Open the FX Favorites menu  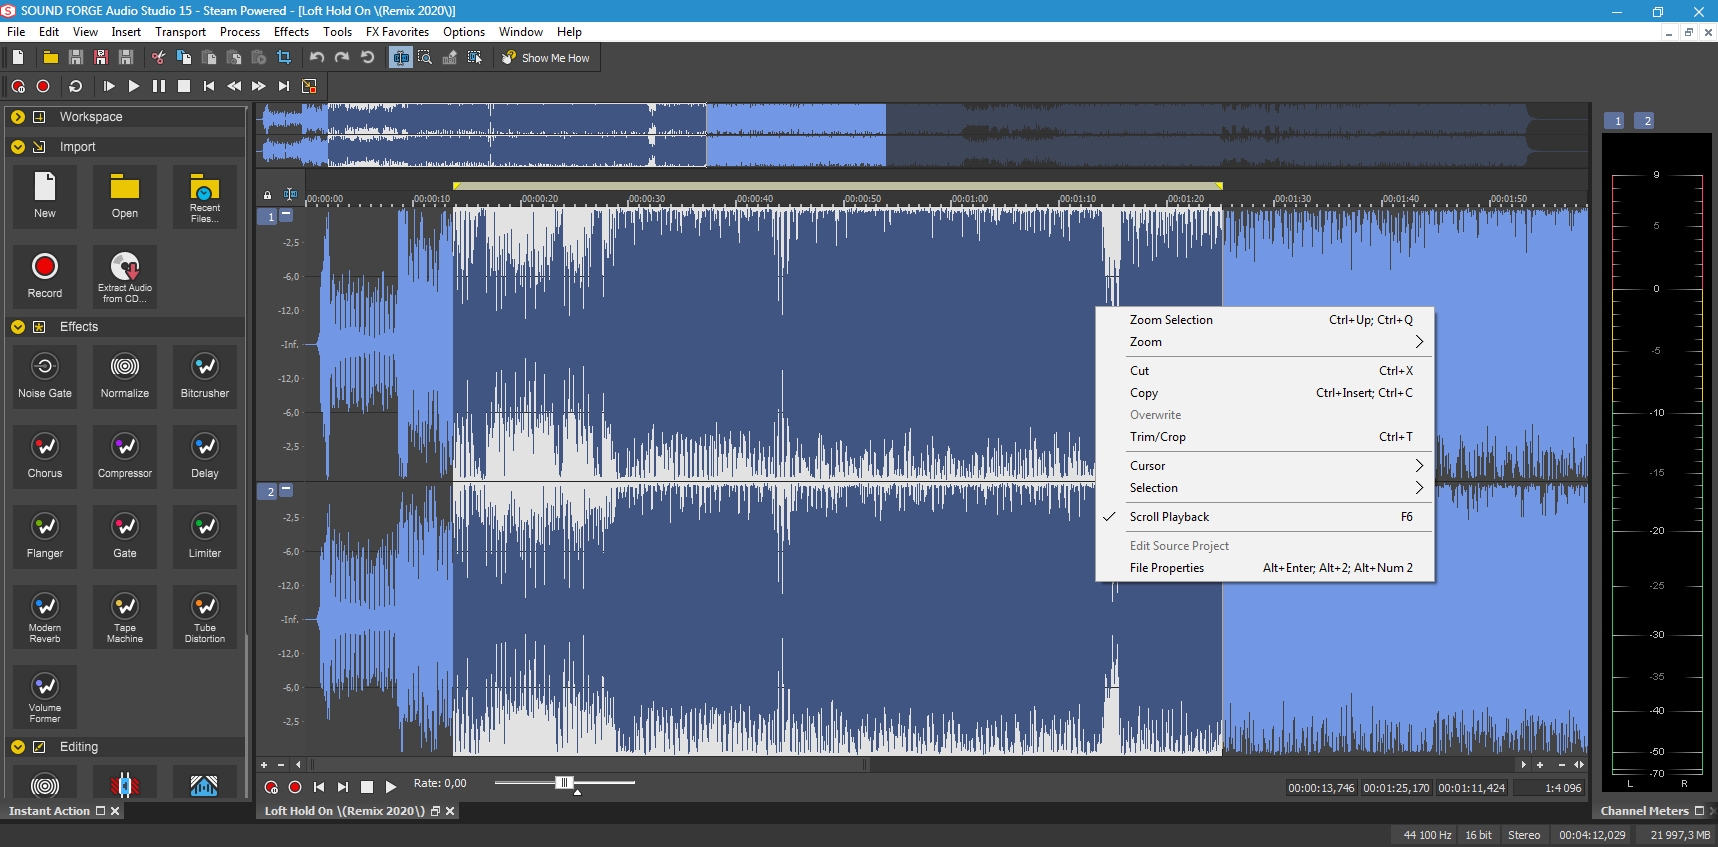(x=397, y=32)
